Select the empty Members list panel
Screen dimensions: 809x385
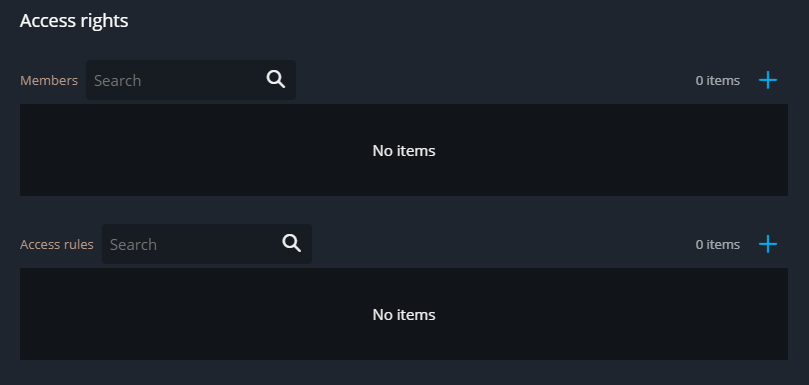(x=404, y=150)
